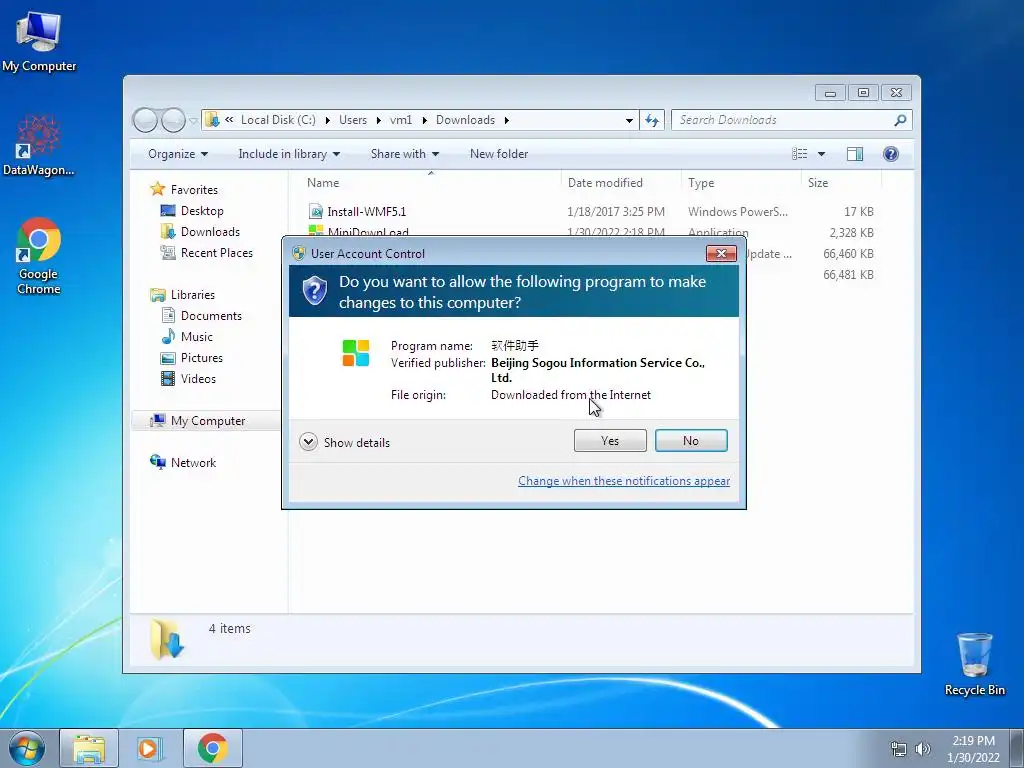This screenshot has height=768, width=1024.
Task: Click Explorer forward navigation button
Action: (173, 120)
